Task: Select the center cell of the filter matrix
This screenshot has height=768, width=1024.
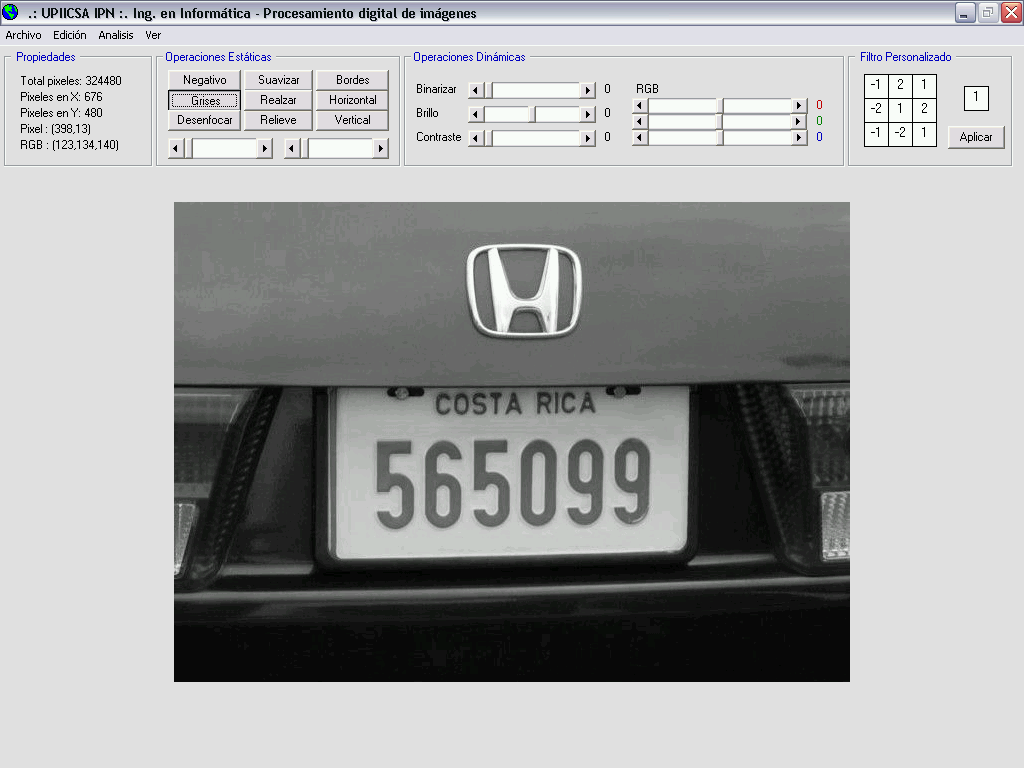Action: click(900, 109)
